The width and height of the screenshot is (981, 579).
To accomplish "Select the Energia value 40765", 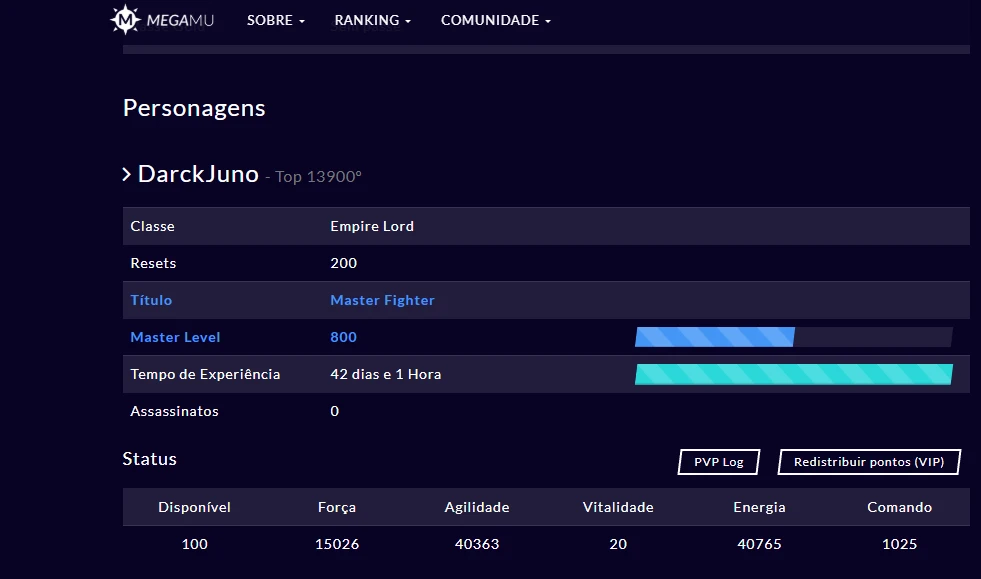I will [x=758, y=544].
